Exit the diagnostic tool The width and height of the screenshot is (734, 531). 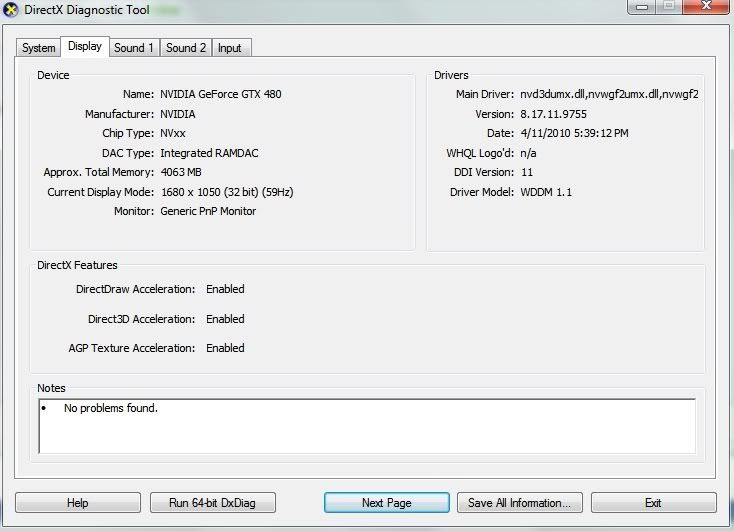653,503
